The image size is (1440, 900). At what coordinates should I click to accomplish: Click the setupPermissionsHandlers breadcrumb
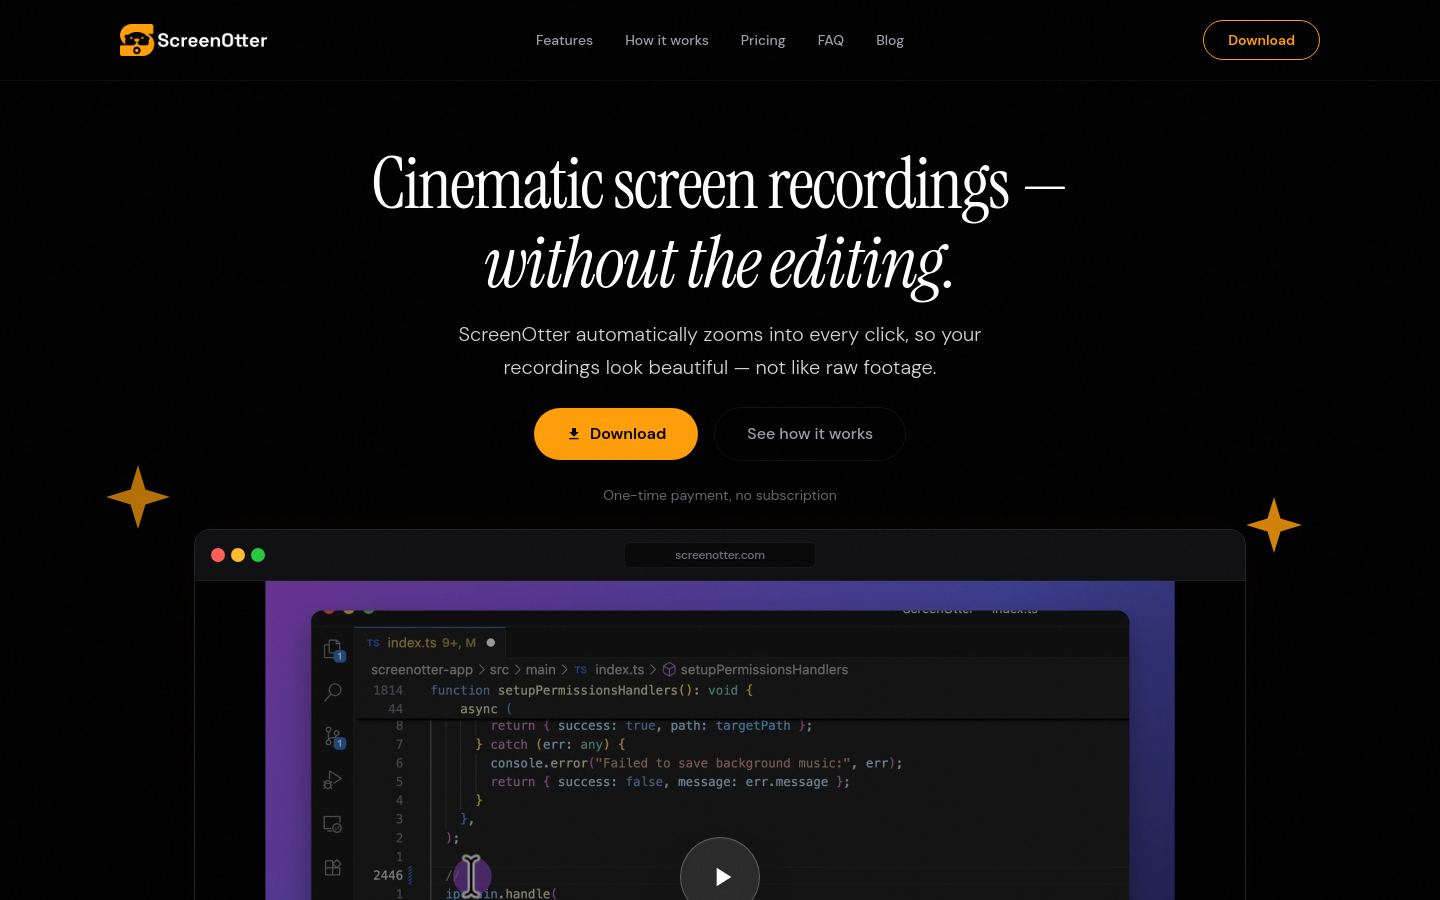(x=755, y=670)
